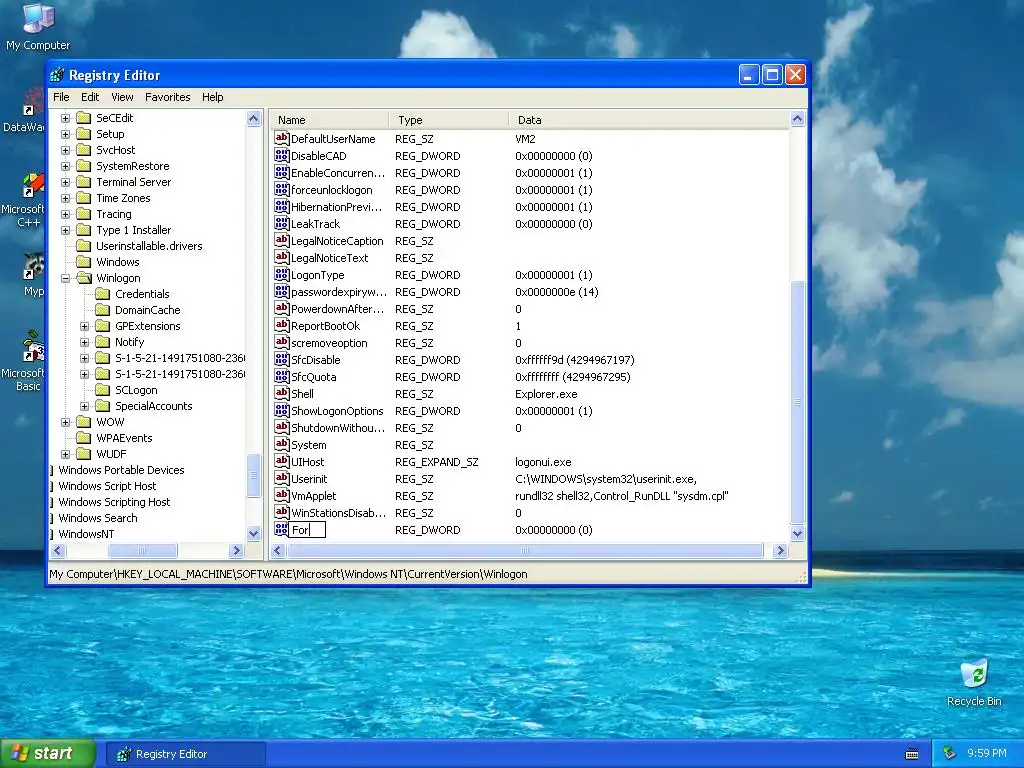Select the Windows Search key
Screen dimensions: 1024x768
pos(98,518)
